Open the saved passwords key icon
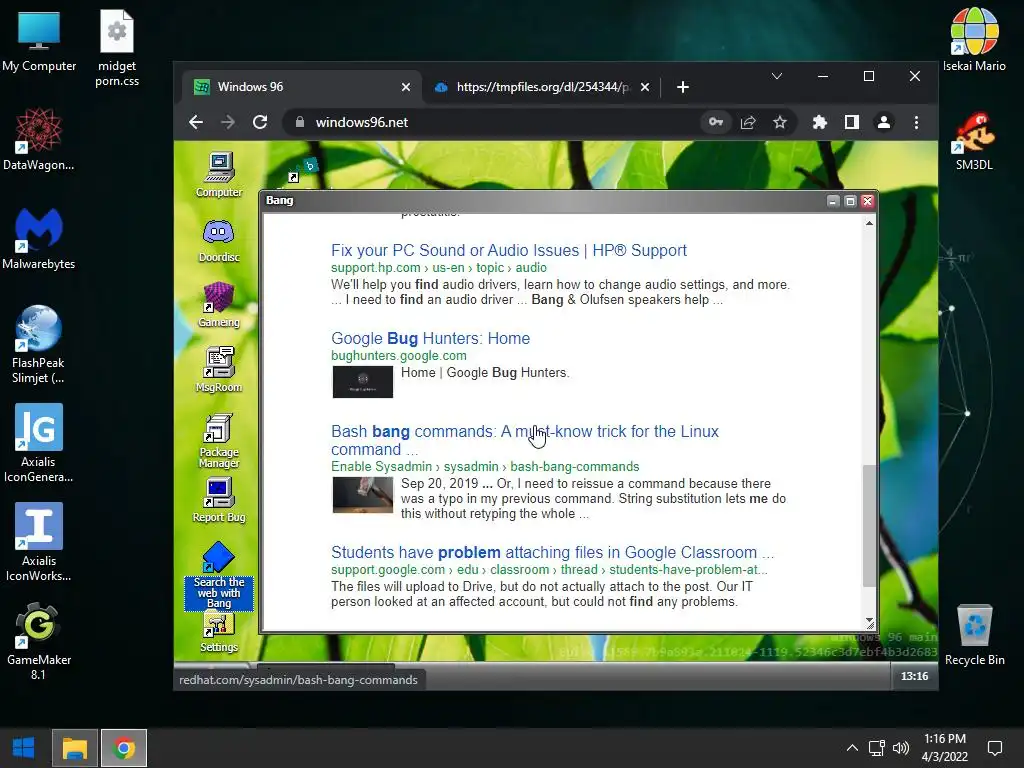Image resolution: width=1024 pixels, height=768 pixels. point(716,122)
